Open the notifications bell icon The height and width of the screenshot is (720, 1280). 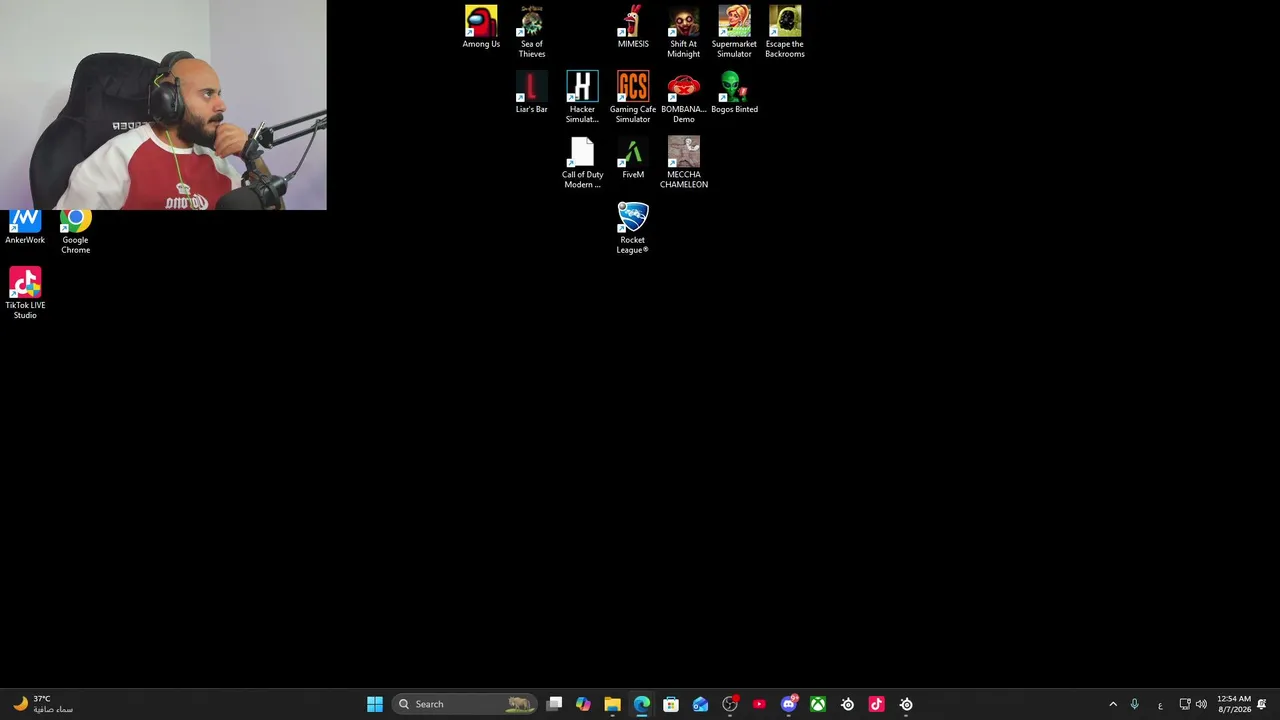[x=1262, y=704]
